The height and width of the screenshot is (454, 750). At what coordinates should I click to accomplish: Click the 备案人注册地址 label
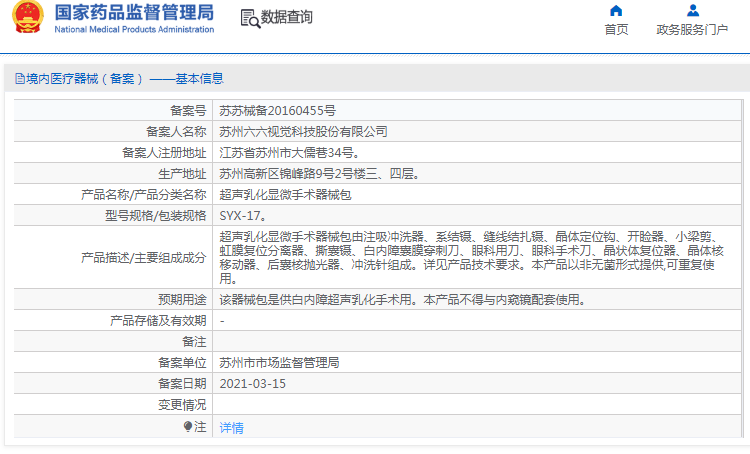click(164, 153)
